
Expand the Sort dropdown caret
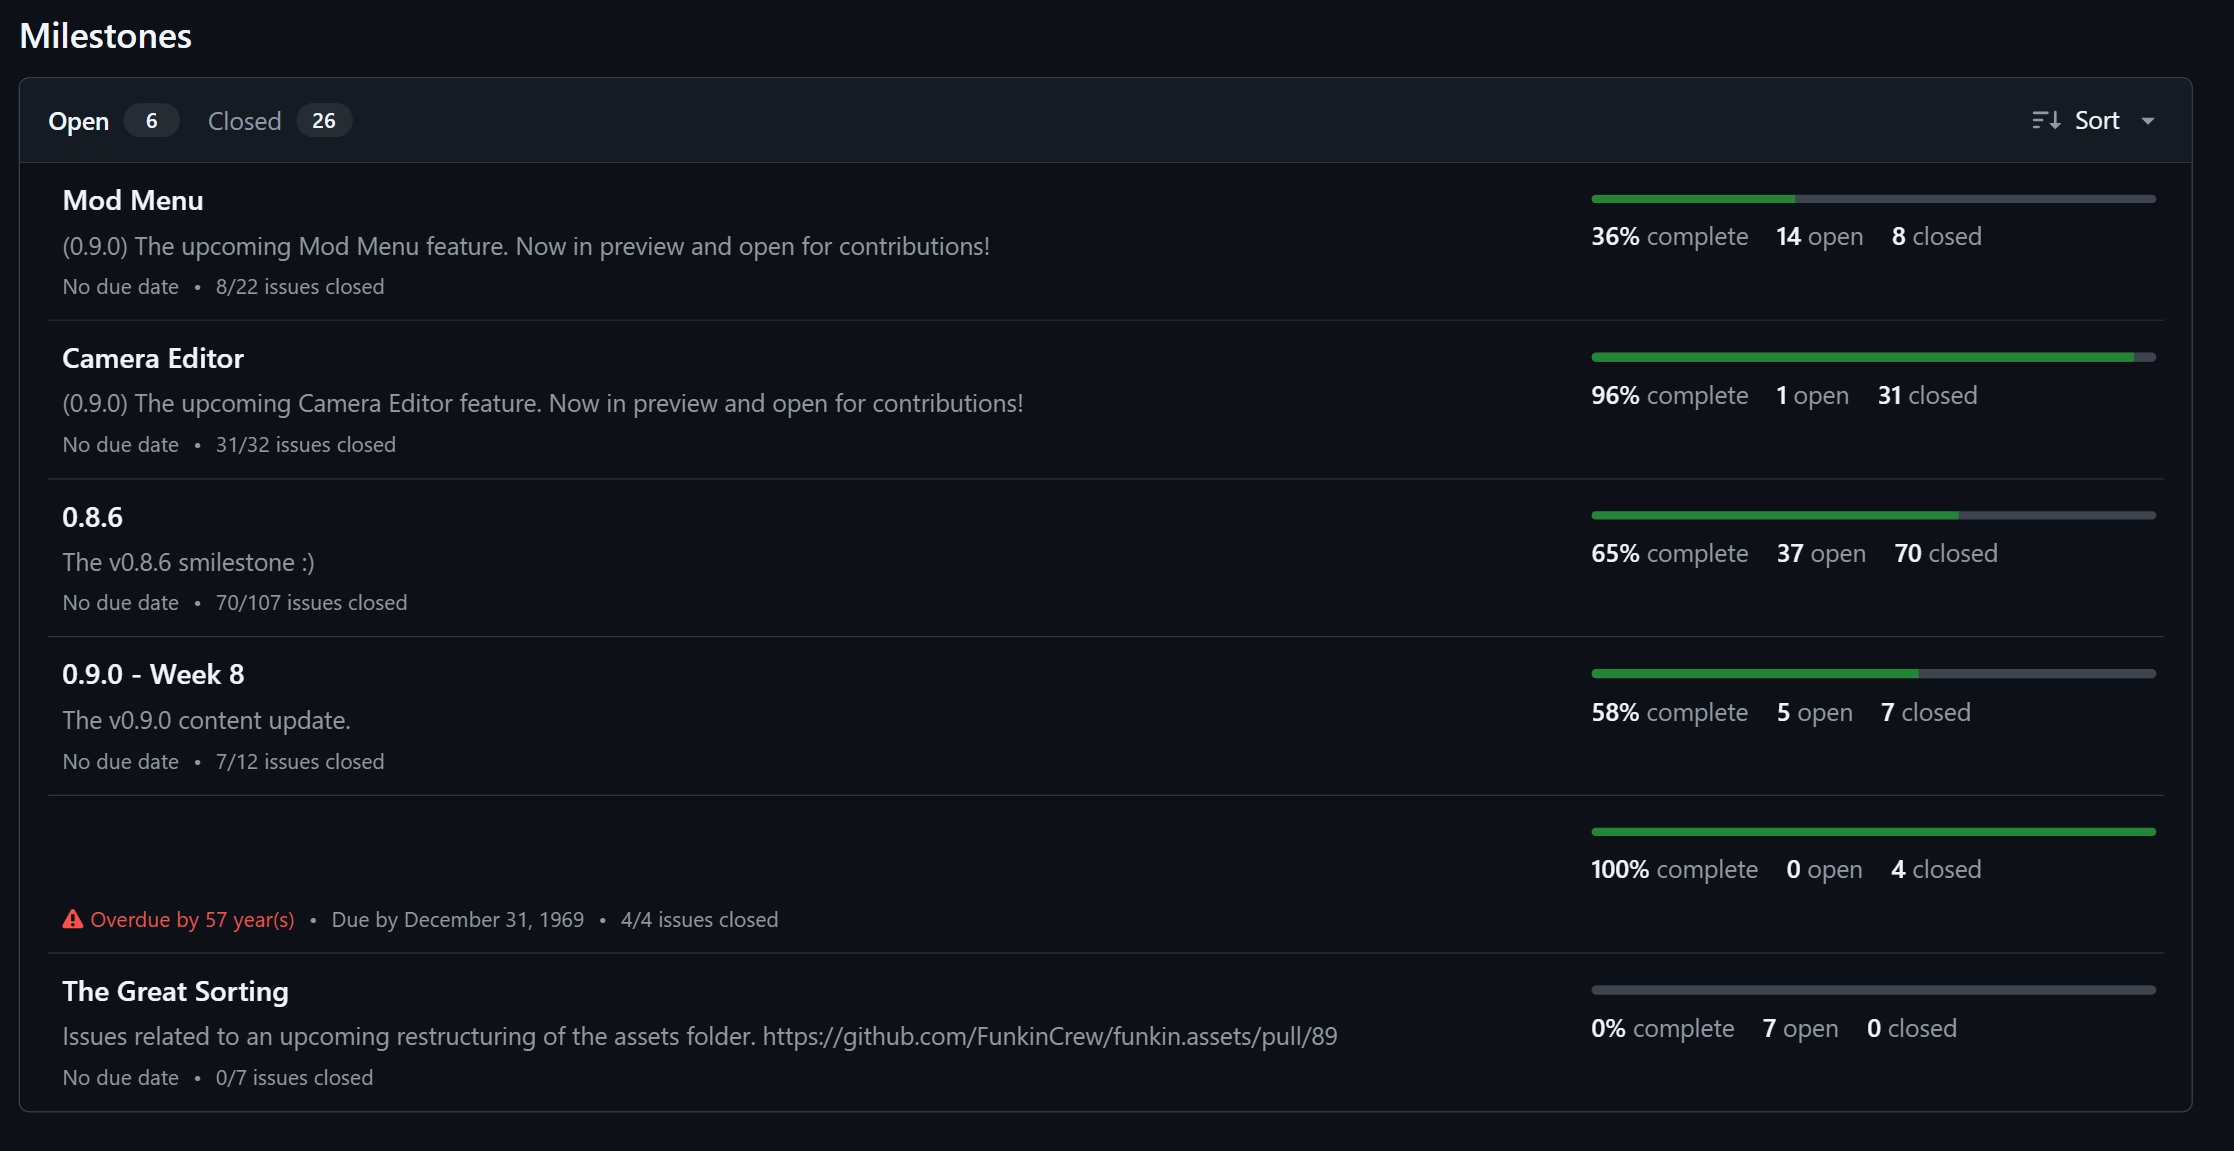coord(2148,121)
